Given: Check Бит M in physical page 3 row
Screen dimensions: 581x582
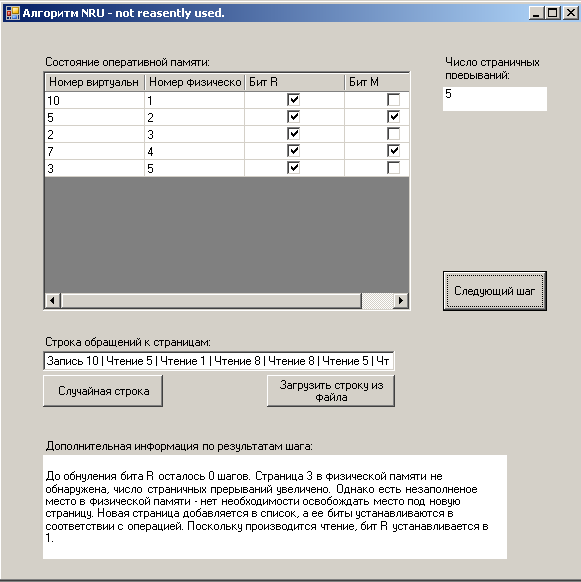Looking at the screenshot, I should [393, 134].
